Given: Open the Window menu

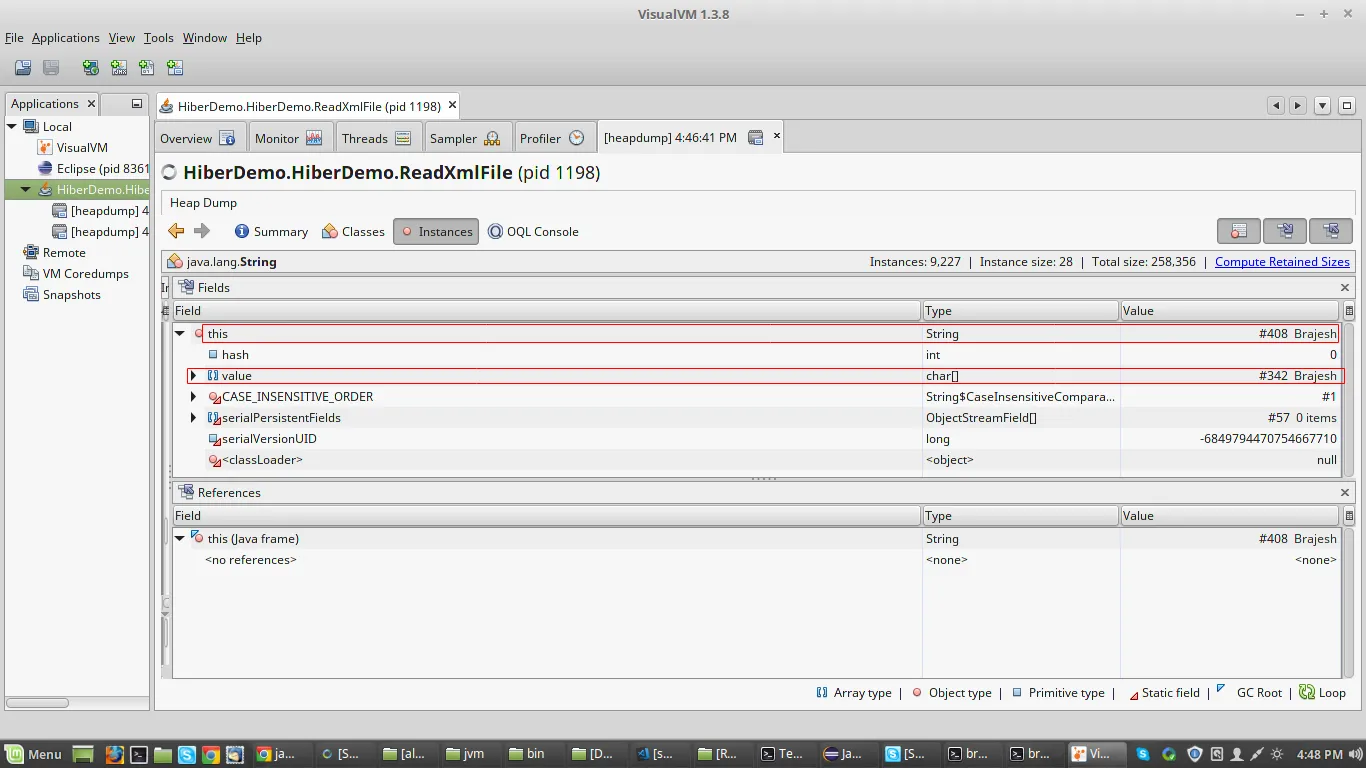Looking at the screenshot, I should 205,38.
